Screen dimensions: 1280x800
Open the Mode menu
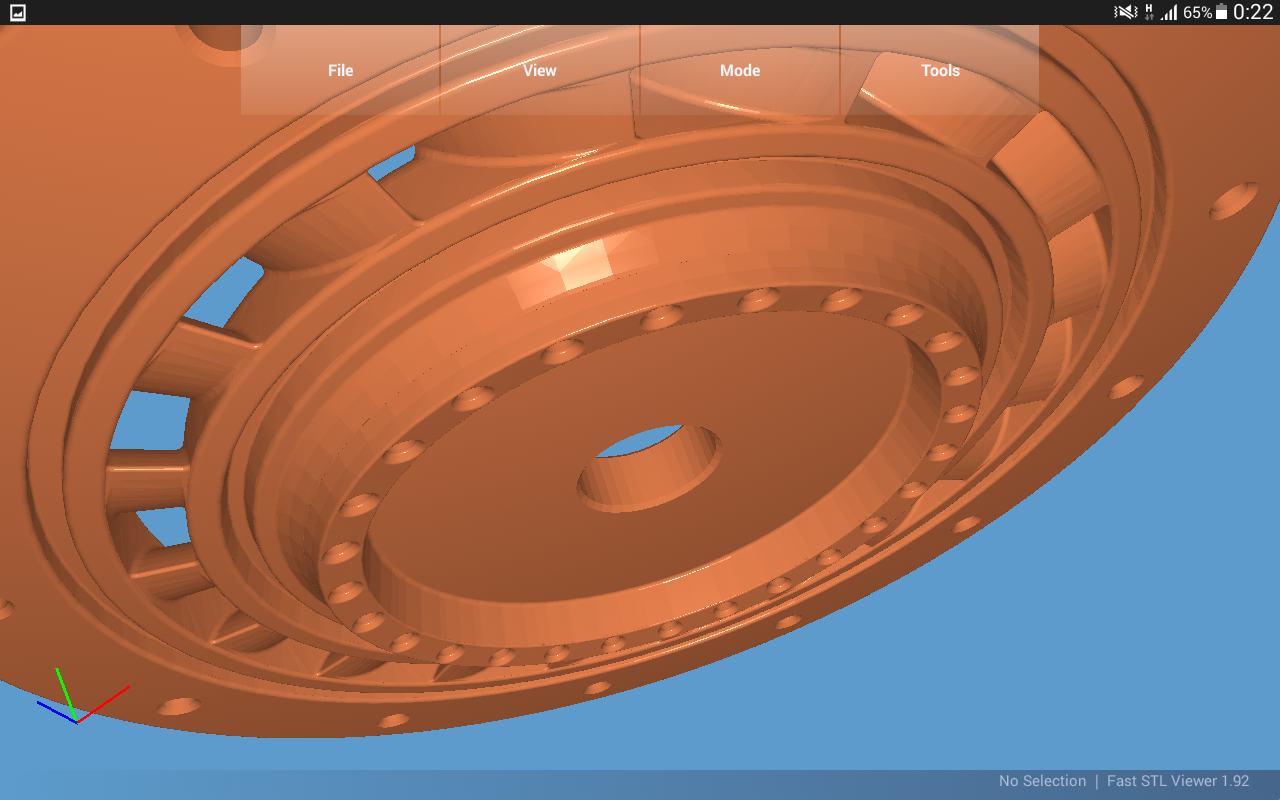pyautogui.click(x=740, y=70)
